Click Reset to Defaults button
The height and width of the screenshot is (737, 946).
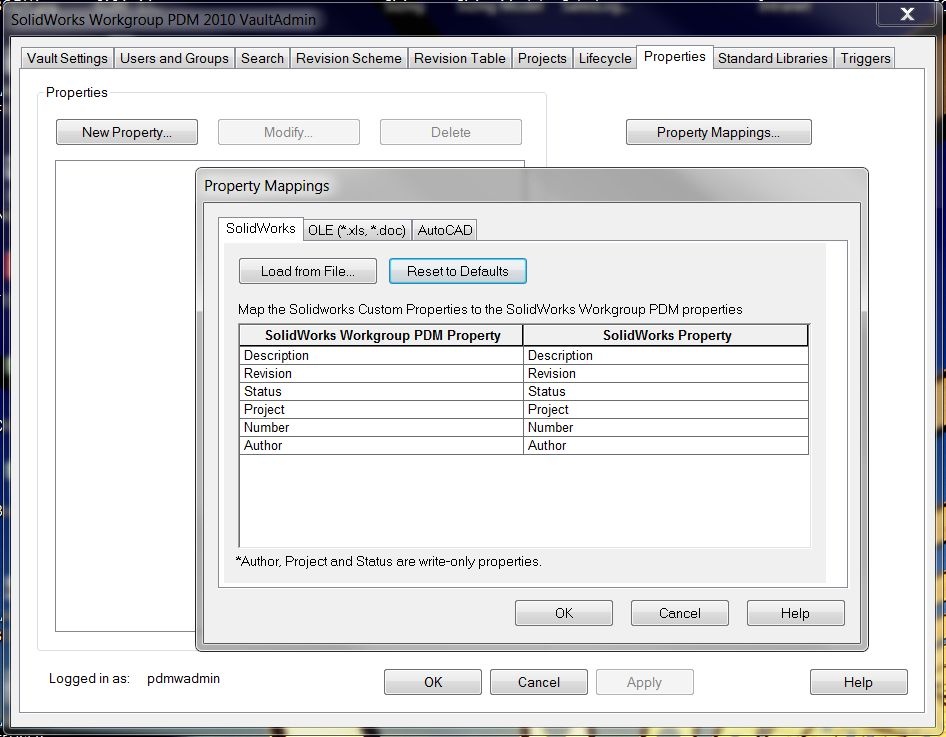458,271
